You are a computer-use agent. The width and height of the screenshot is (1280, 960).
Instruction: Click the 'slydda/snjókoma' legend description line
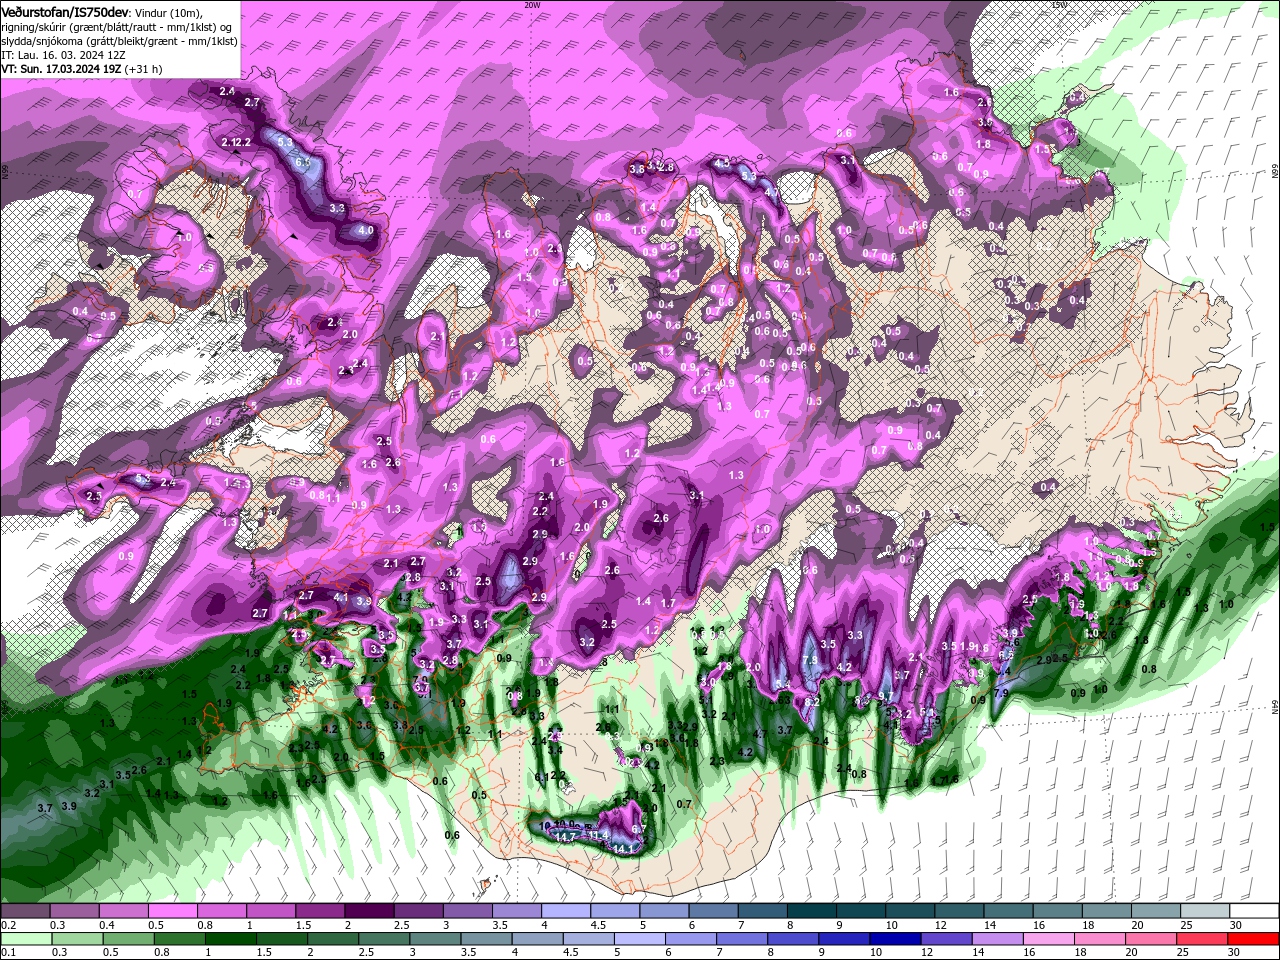coord(119,41)
